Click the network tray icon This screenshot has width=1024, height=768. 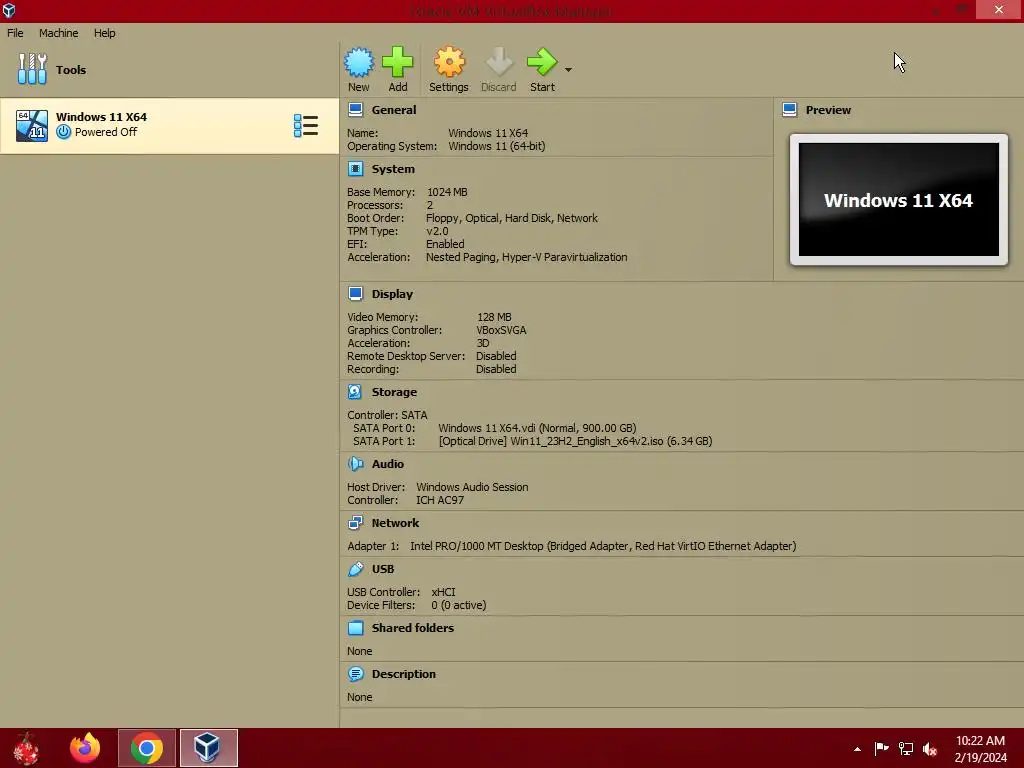pos(906,749)
